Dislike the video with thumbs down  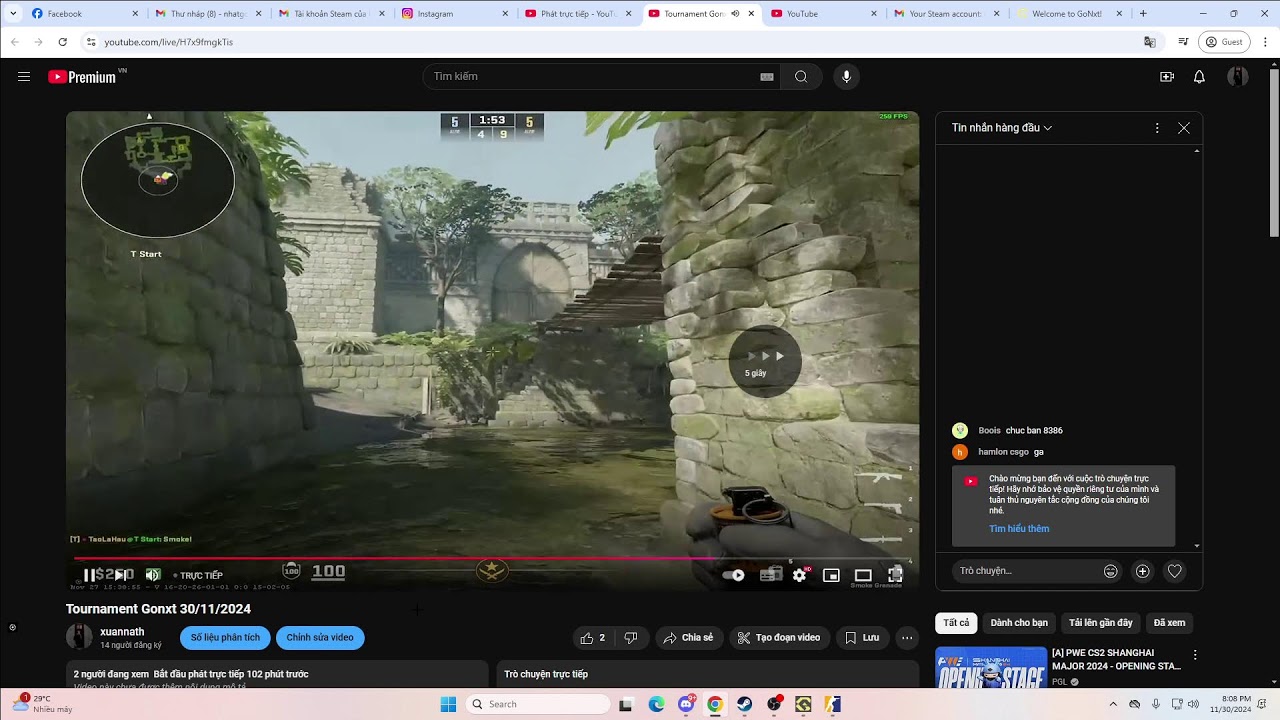coord(631,638)
